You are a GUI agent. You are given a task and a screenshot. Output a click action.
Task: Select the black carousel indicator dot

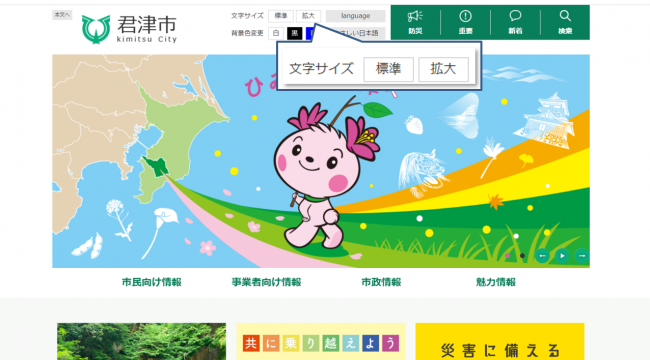click(x=522, y=256)
